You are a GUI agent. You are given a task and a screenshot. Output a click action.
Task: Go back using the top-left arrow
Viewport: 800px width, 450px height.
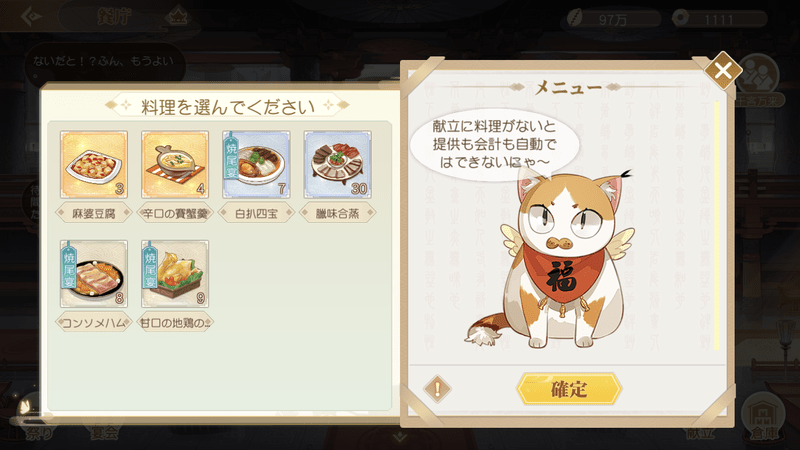(32, 16)
